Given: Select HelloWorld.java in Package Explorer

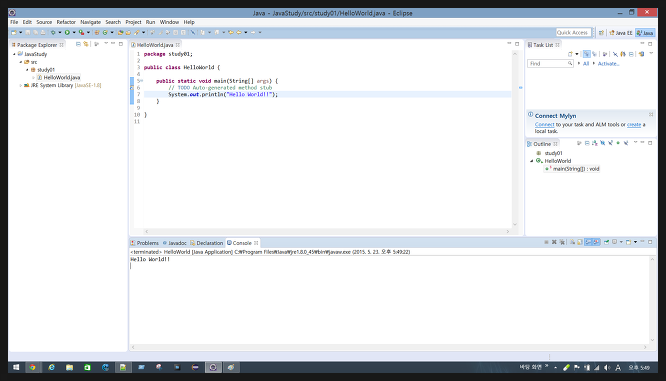Looking at the screenshot, I should (x=58, y=77).
